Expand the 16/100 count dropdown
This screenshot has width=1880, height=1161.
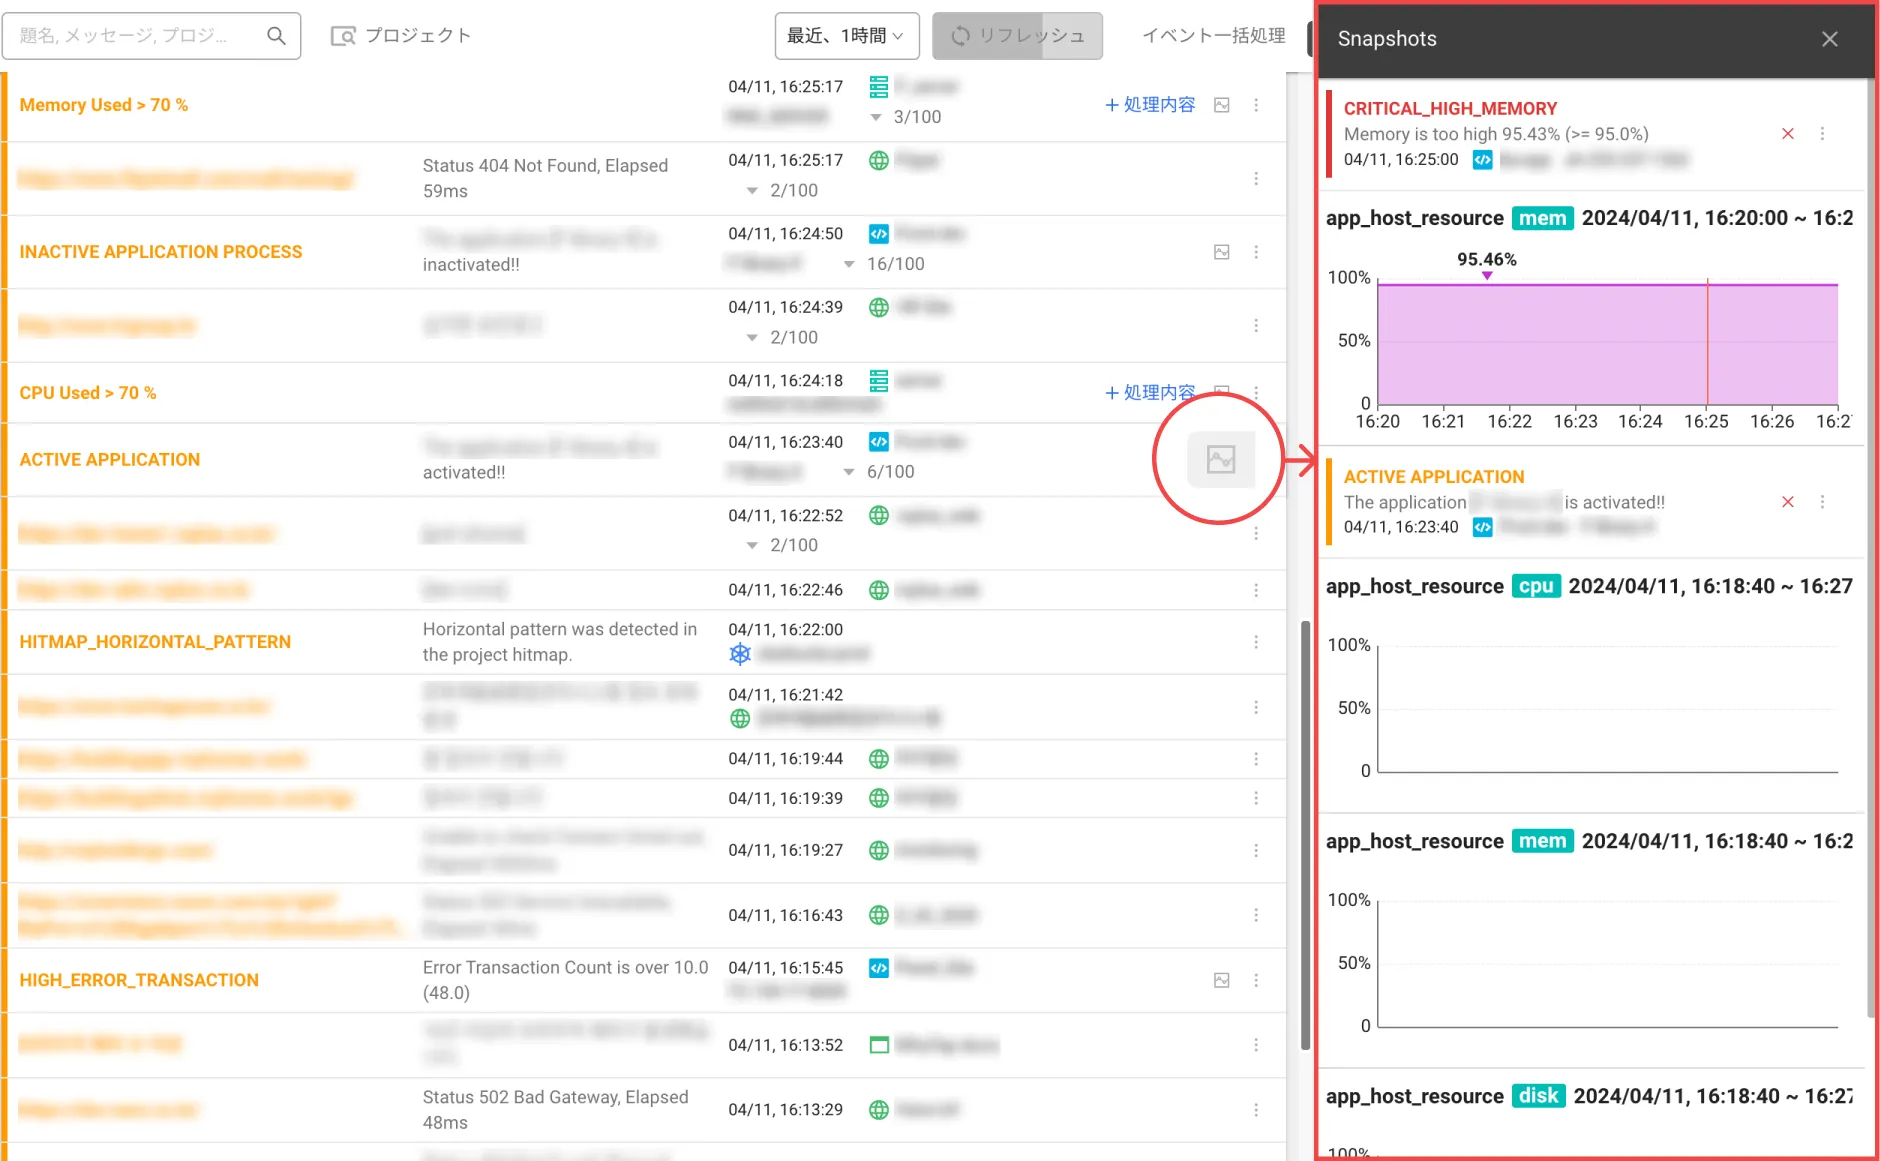[849, 264]
